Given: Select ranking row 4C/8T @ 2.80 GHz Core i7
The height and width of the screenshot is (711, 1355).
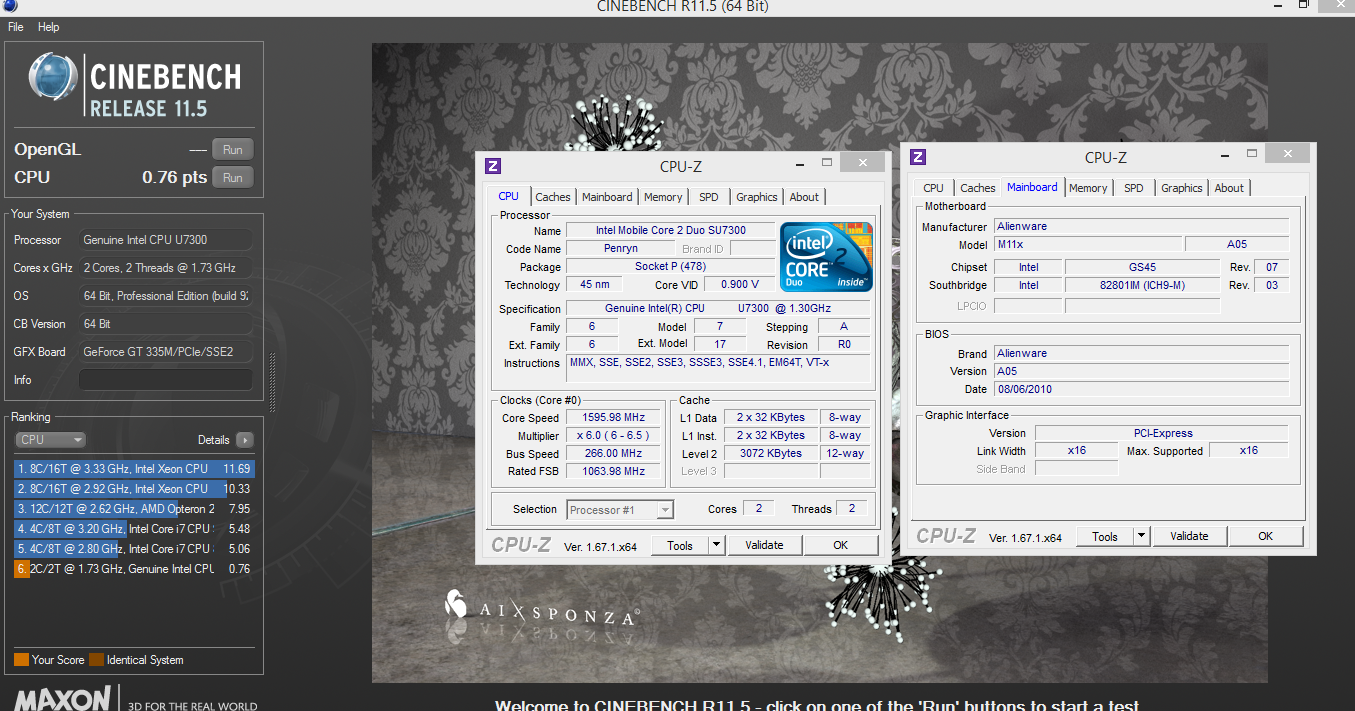Looking at the screenshot, I should [134, 548].
